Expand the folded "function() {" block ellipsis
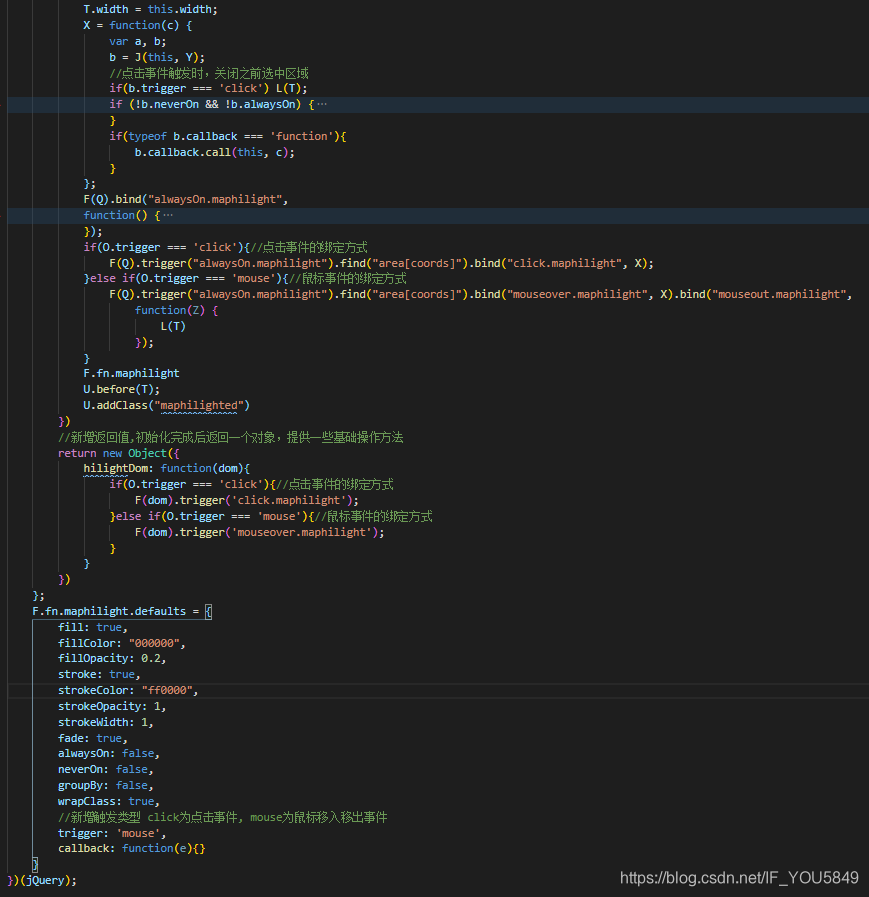Screen dimensions: 869x897 click(x=168, y=215)
